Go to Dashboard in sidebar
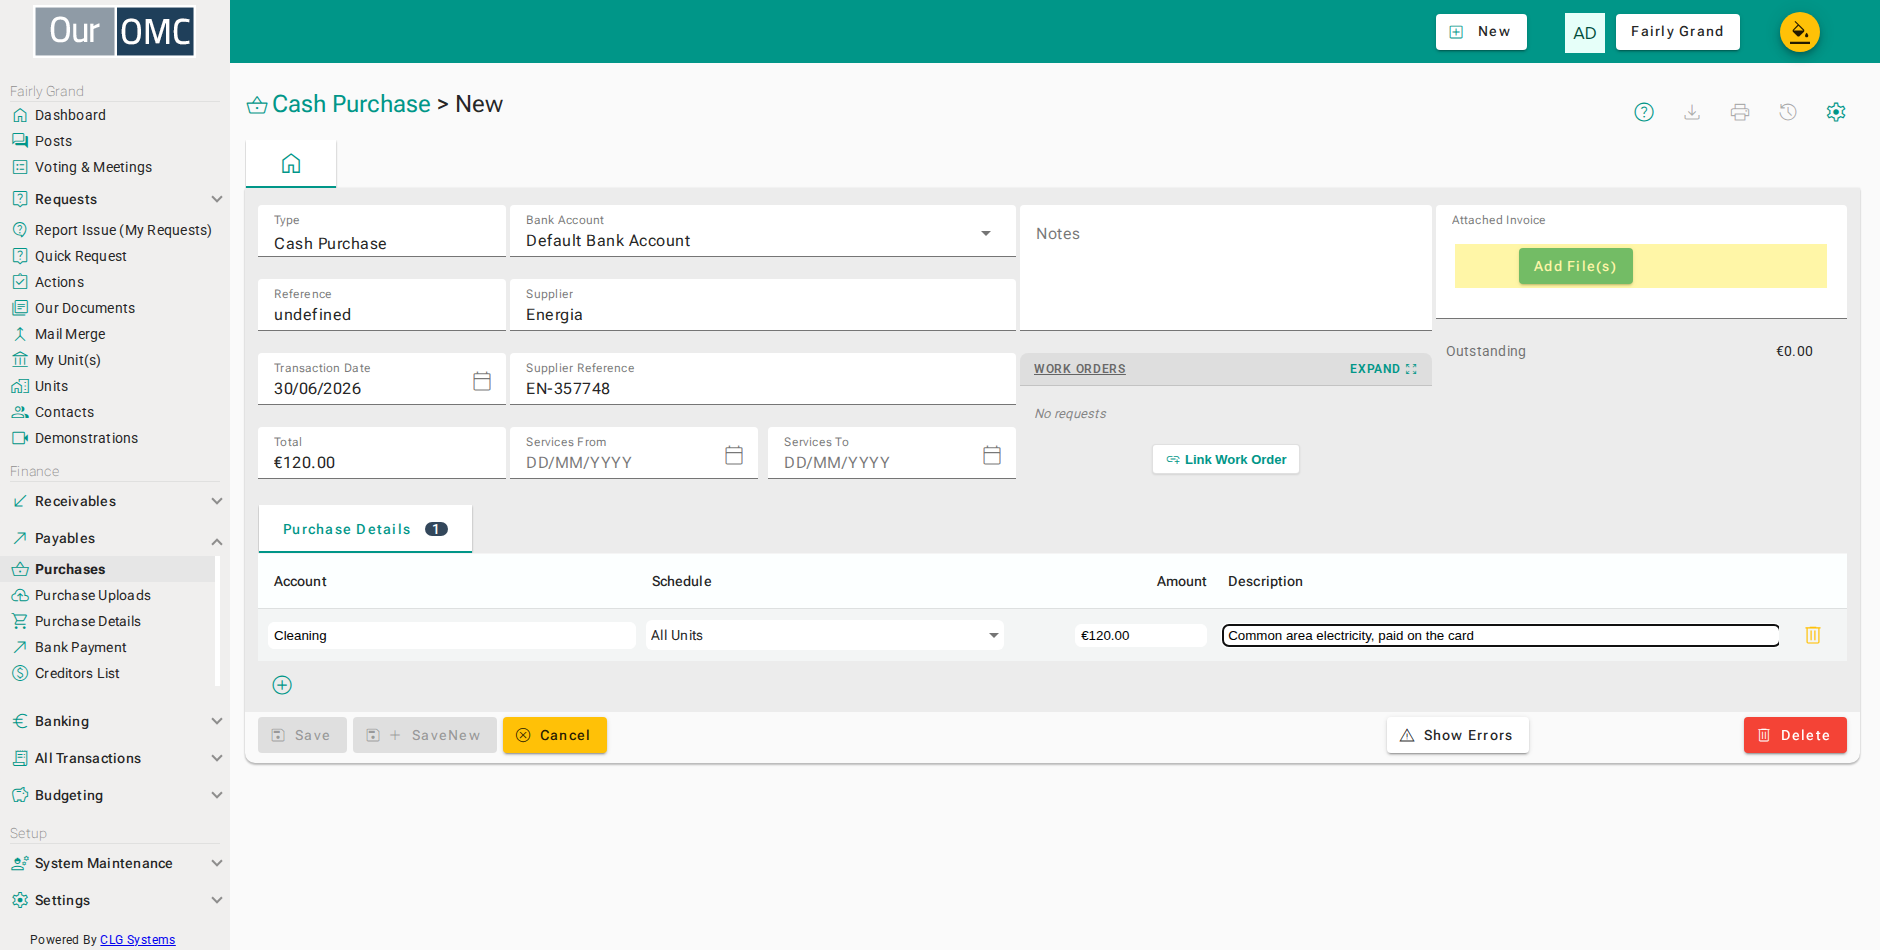 (70, 115)
